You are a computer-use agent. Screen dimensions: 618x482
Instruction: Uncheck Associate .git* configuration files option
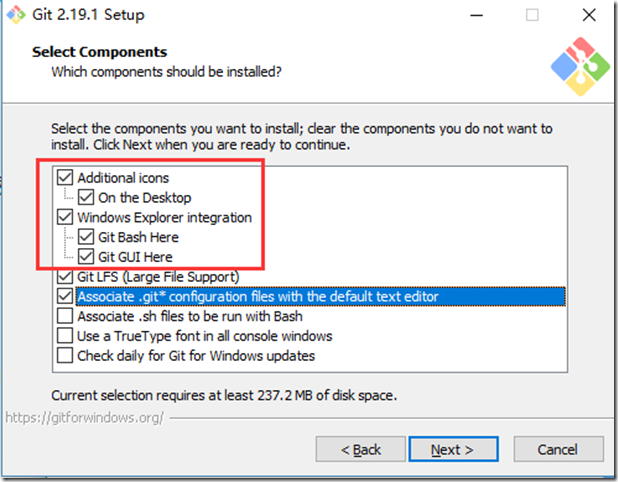66,296
